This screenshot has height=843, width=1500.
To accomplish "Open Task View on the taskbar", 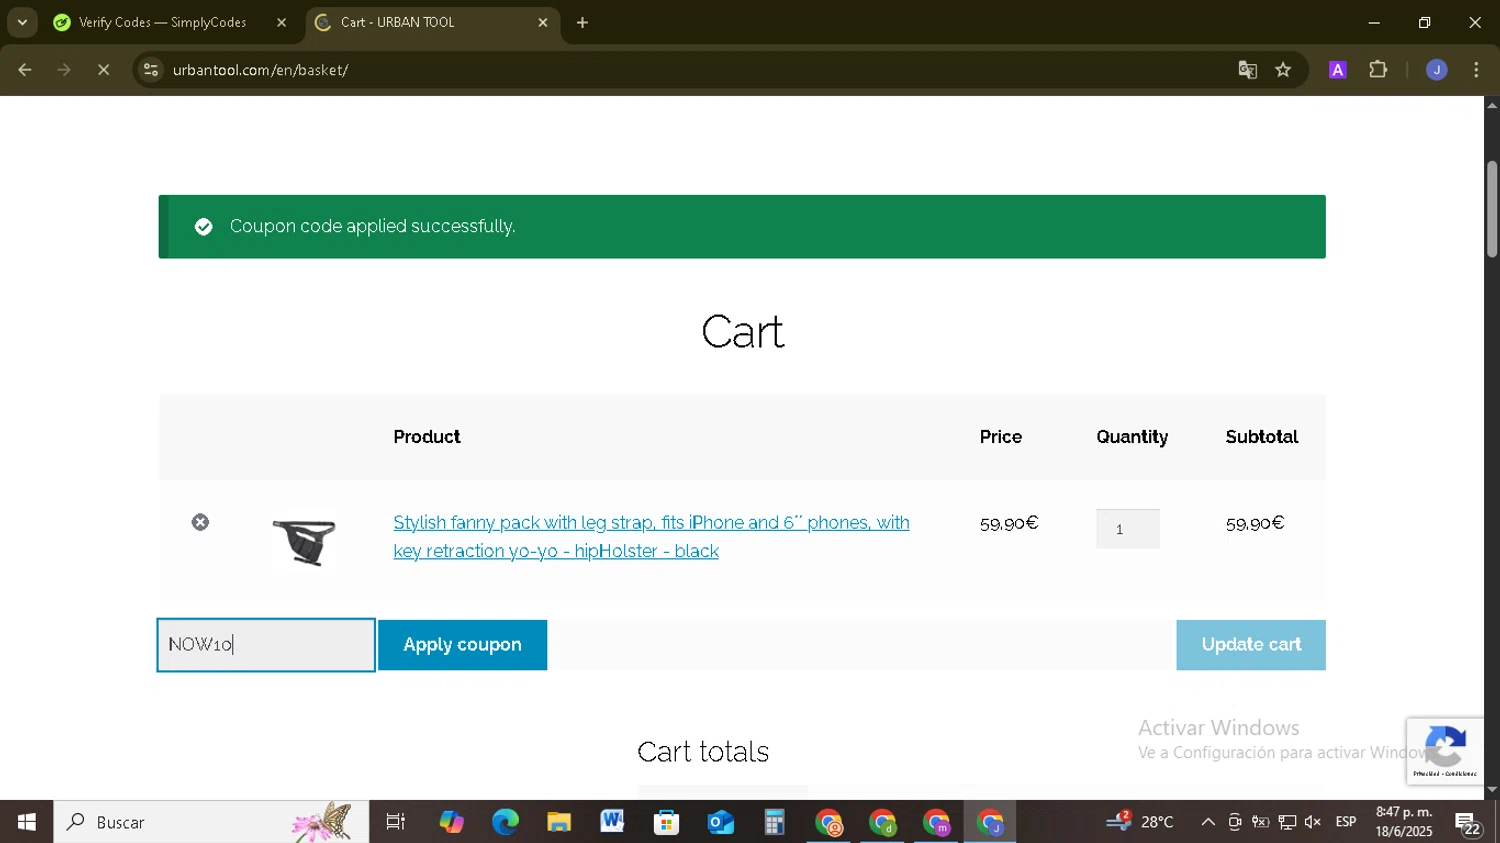I will tap(396, 822).
